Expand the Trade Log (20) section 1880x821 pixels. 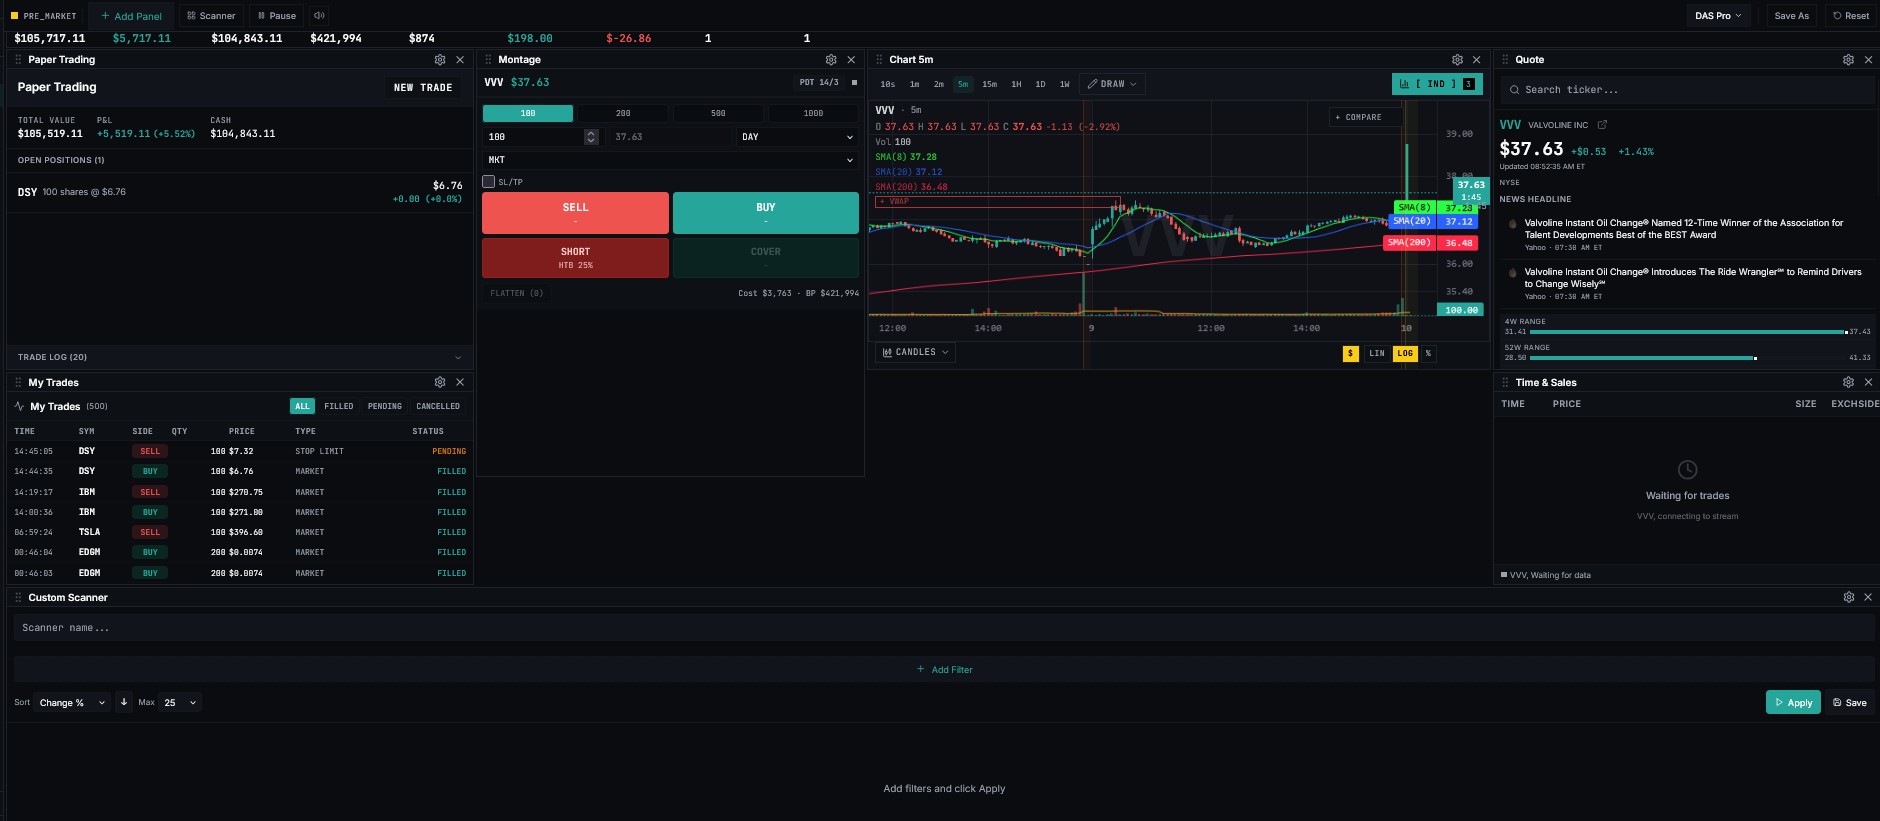pyautogui.click(x=240, y=357)
